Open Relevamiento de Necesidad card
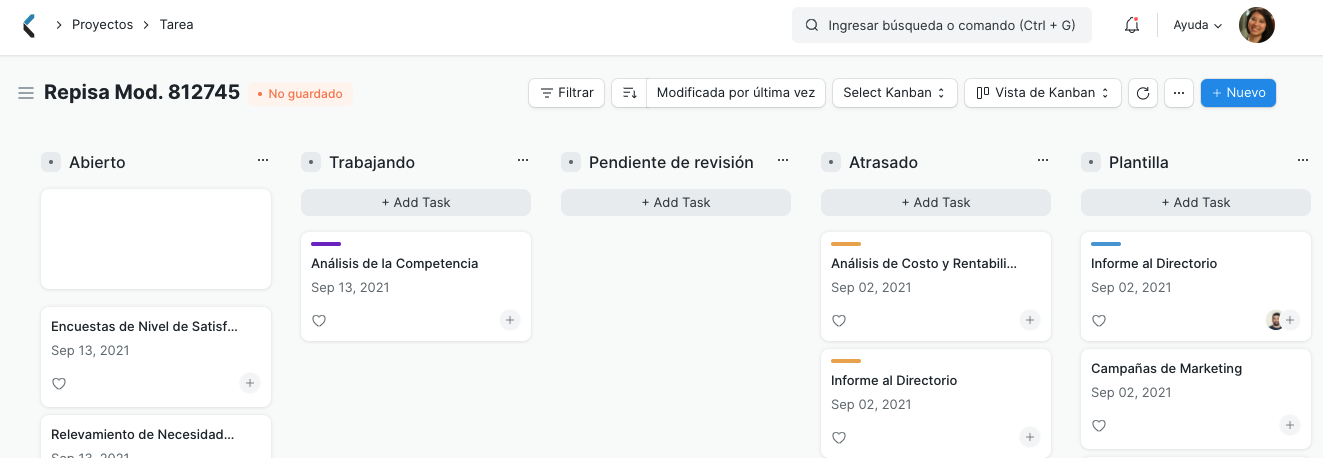This screenshot has height=458, width=1323. [143, 435]
